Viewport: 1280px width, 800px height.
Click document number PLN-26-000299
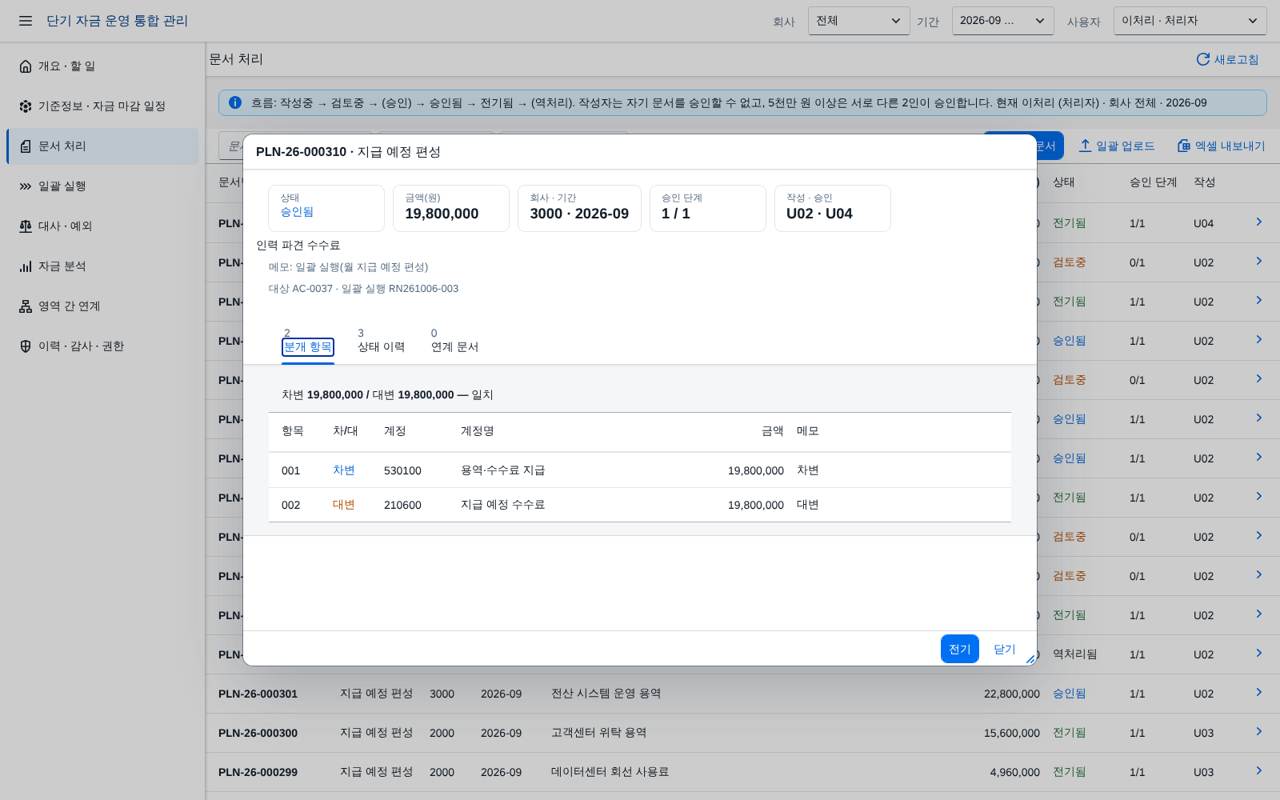pyautogui.click(x=258, y=772)
